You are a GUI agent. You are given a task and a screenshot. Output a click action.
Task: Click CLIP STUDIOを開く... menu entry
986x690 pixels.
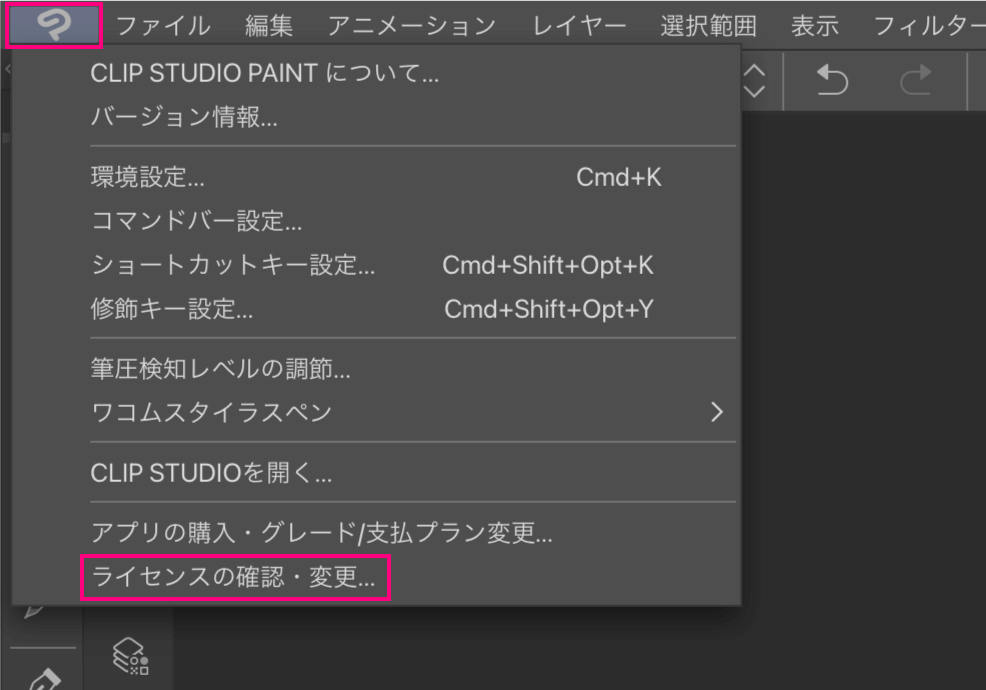pyautogui.click(x=211, y=473)
